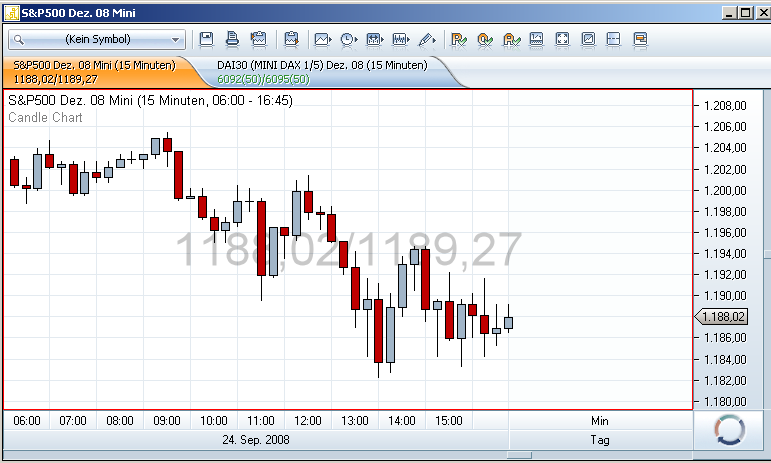The height and width of the screenshot is (463, 771).
Task: Click the 1.208,00 price axis label
Action: click(725, 106)
